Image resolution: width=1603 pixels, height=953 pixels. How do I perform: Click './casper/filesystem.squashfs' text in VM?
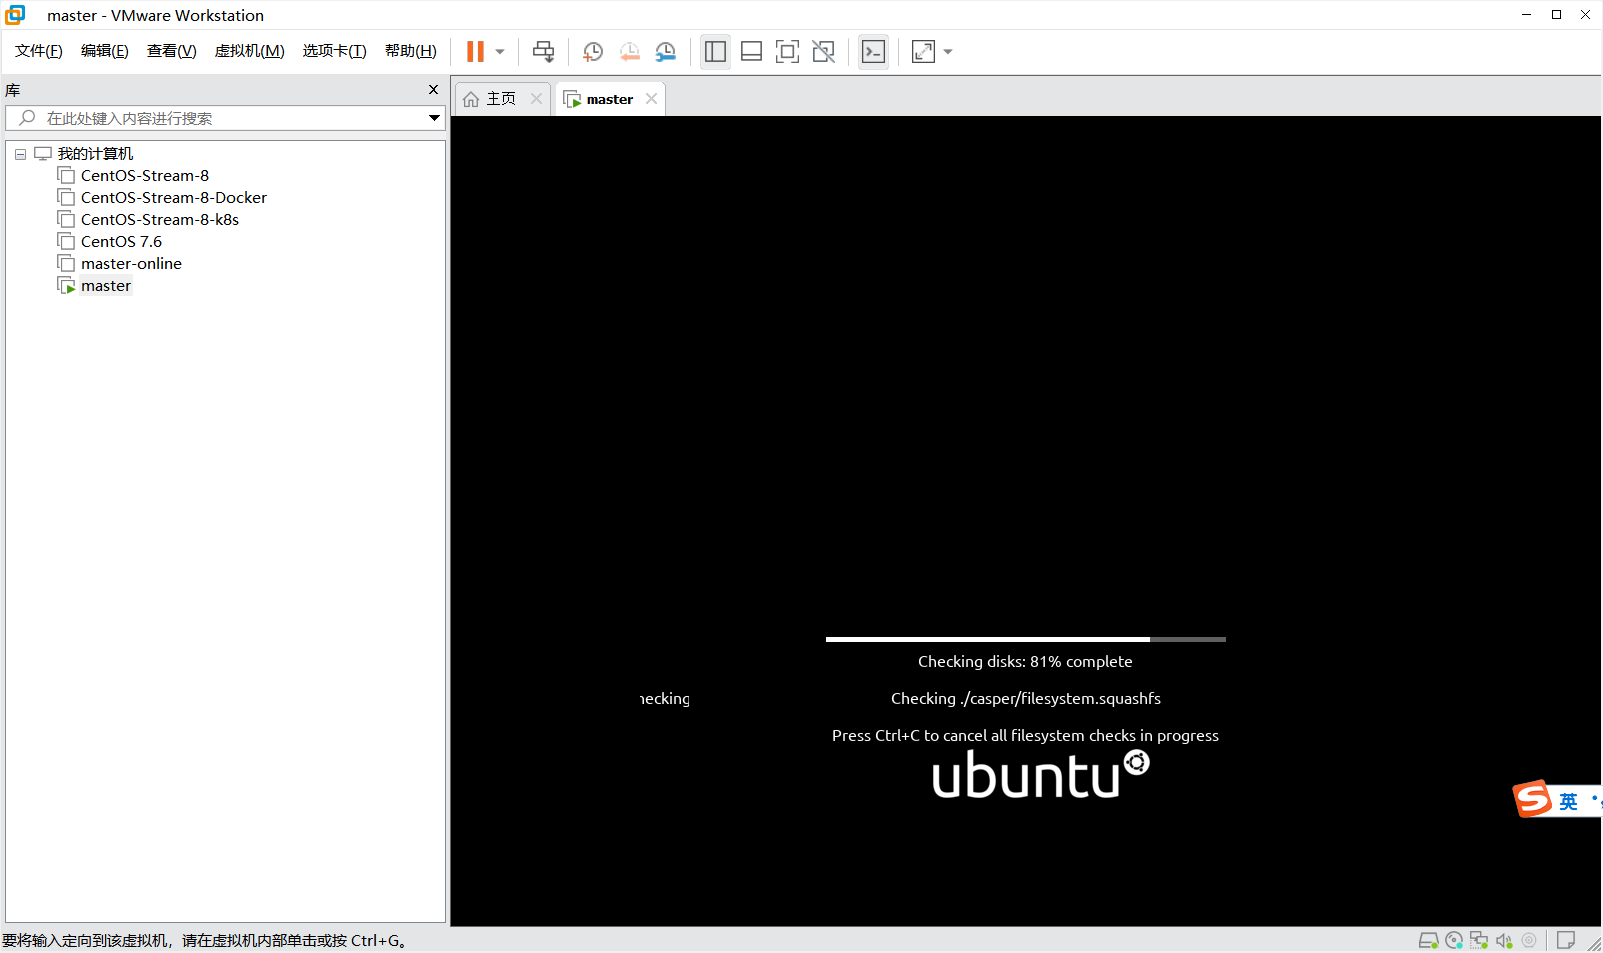pyautogui.click(x=1060, y=699)
